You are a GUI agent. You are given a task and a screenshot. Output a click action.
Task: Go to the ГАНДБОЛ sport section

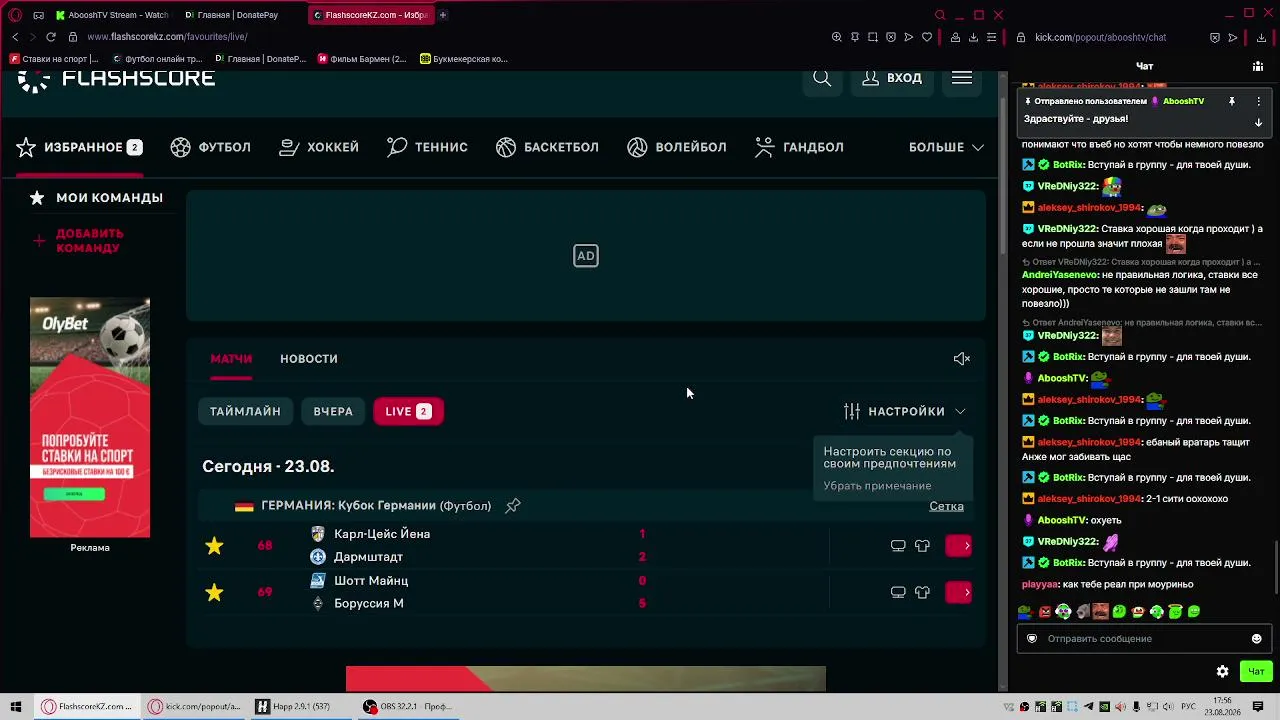coord(799,147)
